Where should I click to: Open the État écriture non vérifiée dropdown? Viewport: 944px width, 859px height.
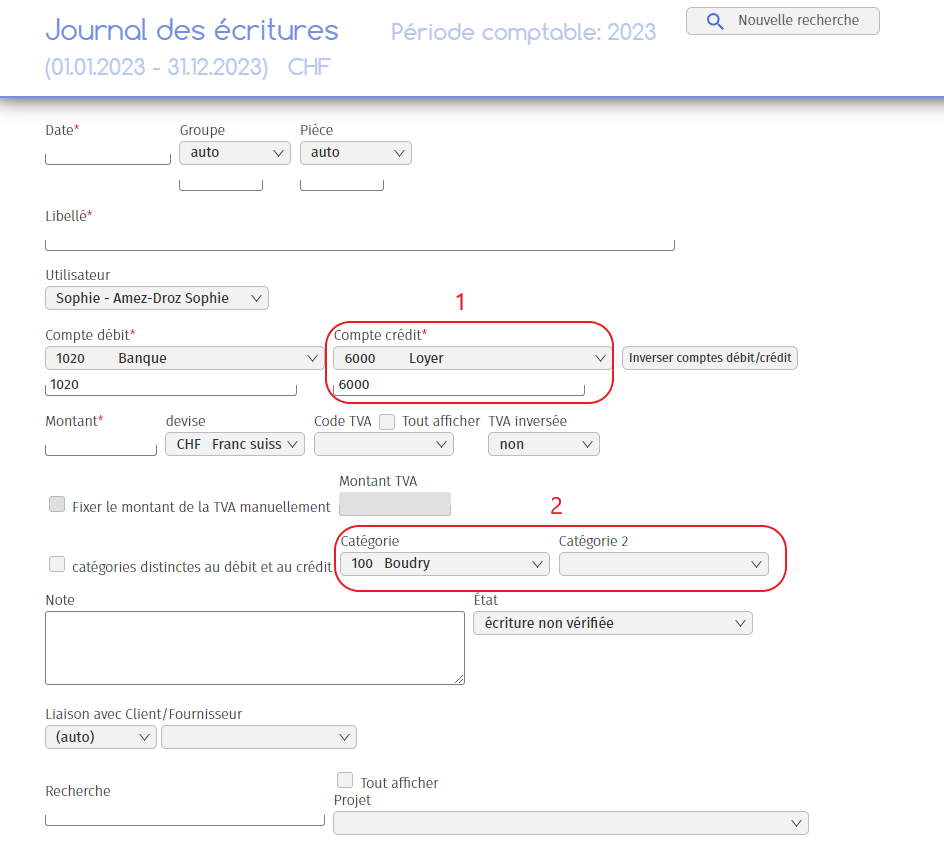tap(612, 623)
